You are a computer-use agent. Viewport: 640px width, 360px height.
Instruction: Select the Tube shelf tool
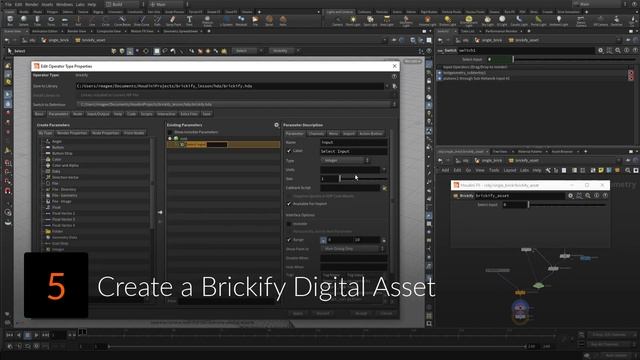pyautogui.click(x=37, y=20)
